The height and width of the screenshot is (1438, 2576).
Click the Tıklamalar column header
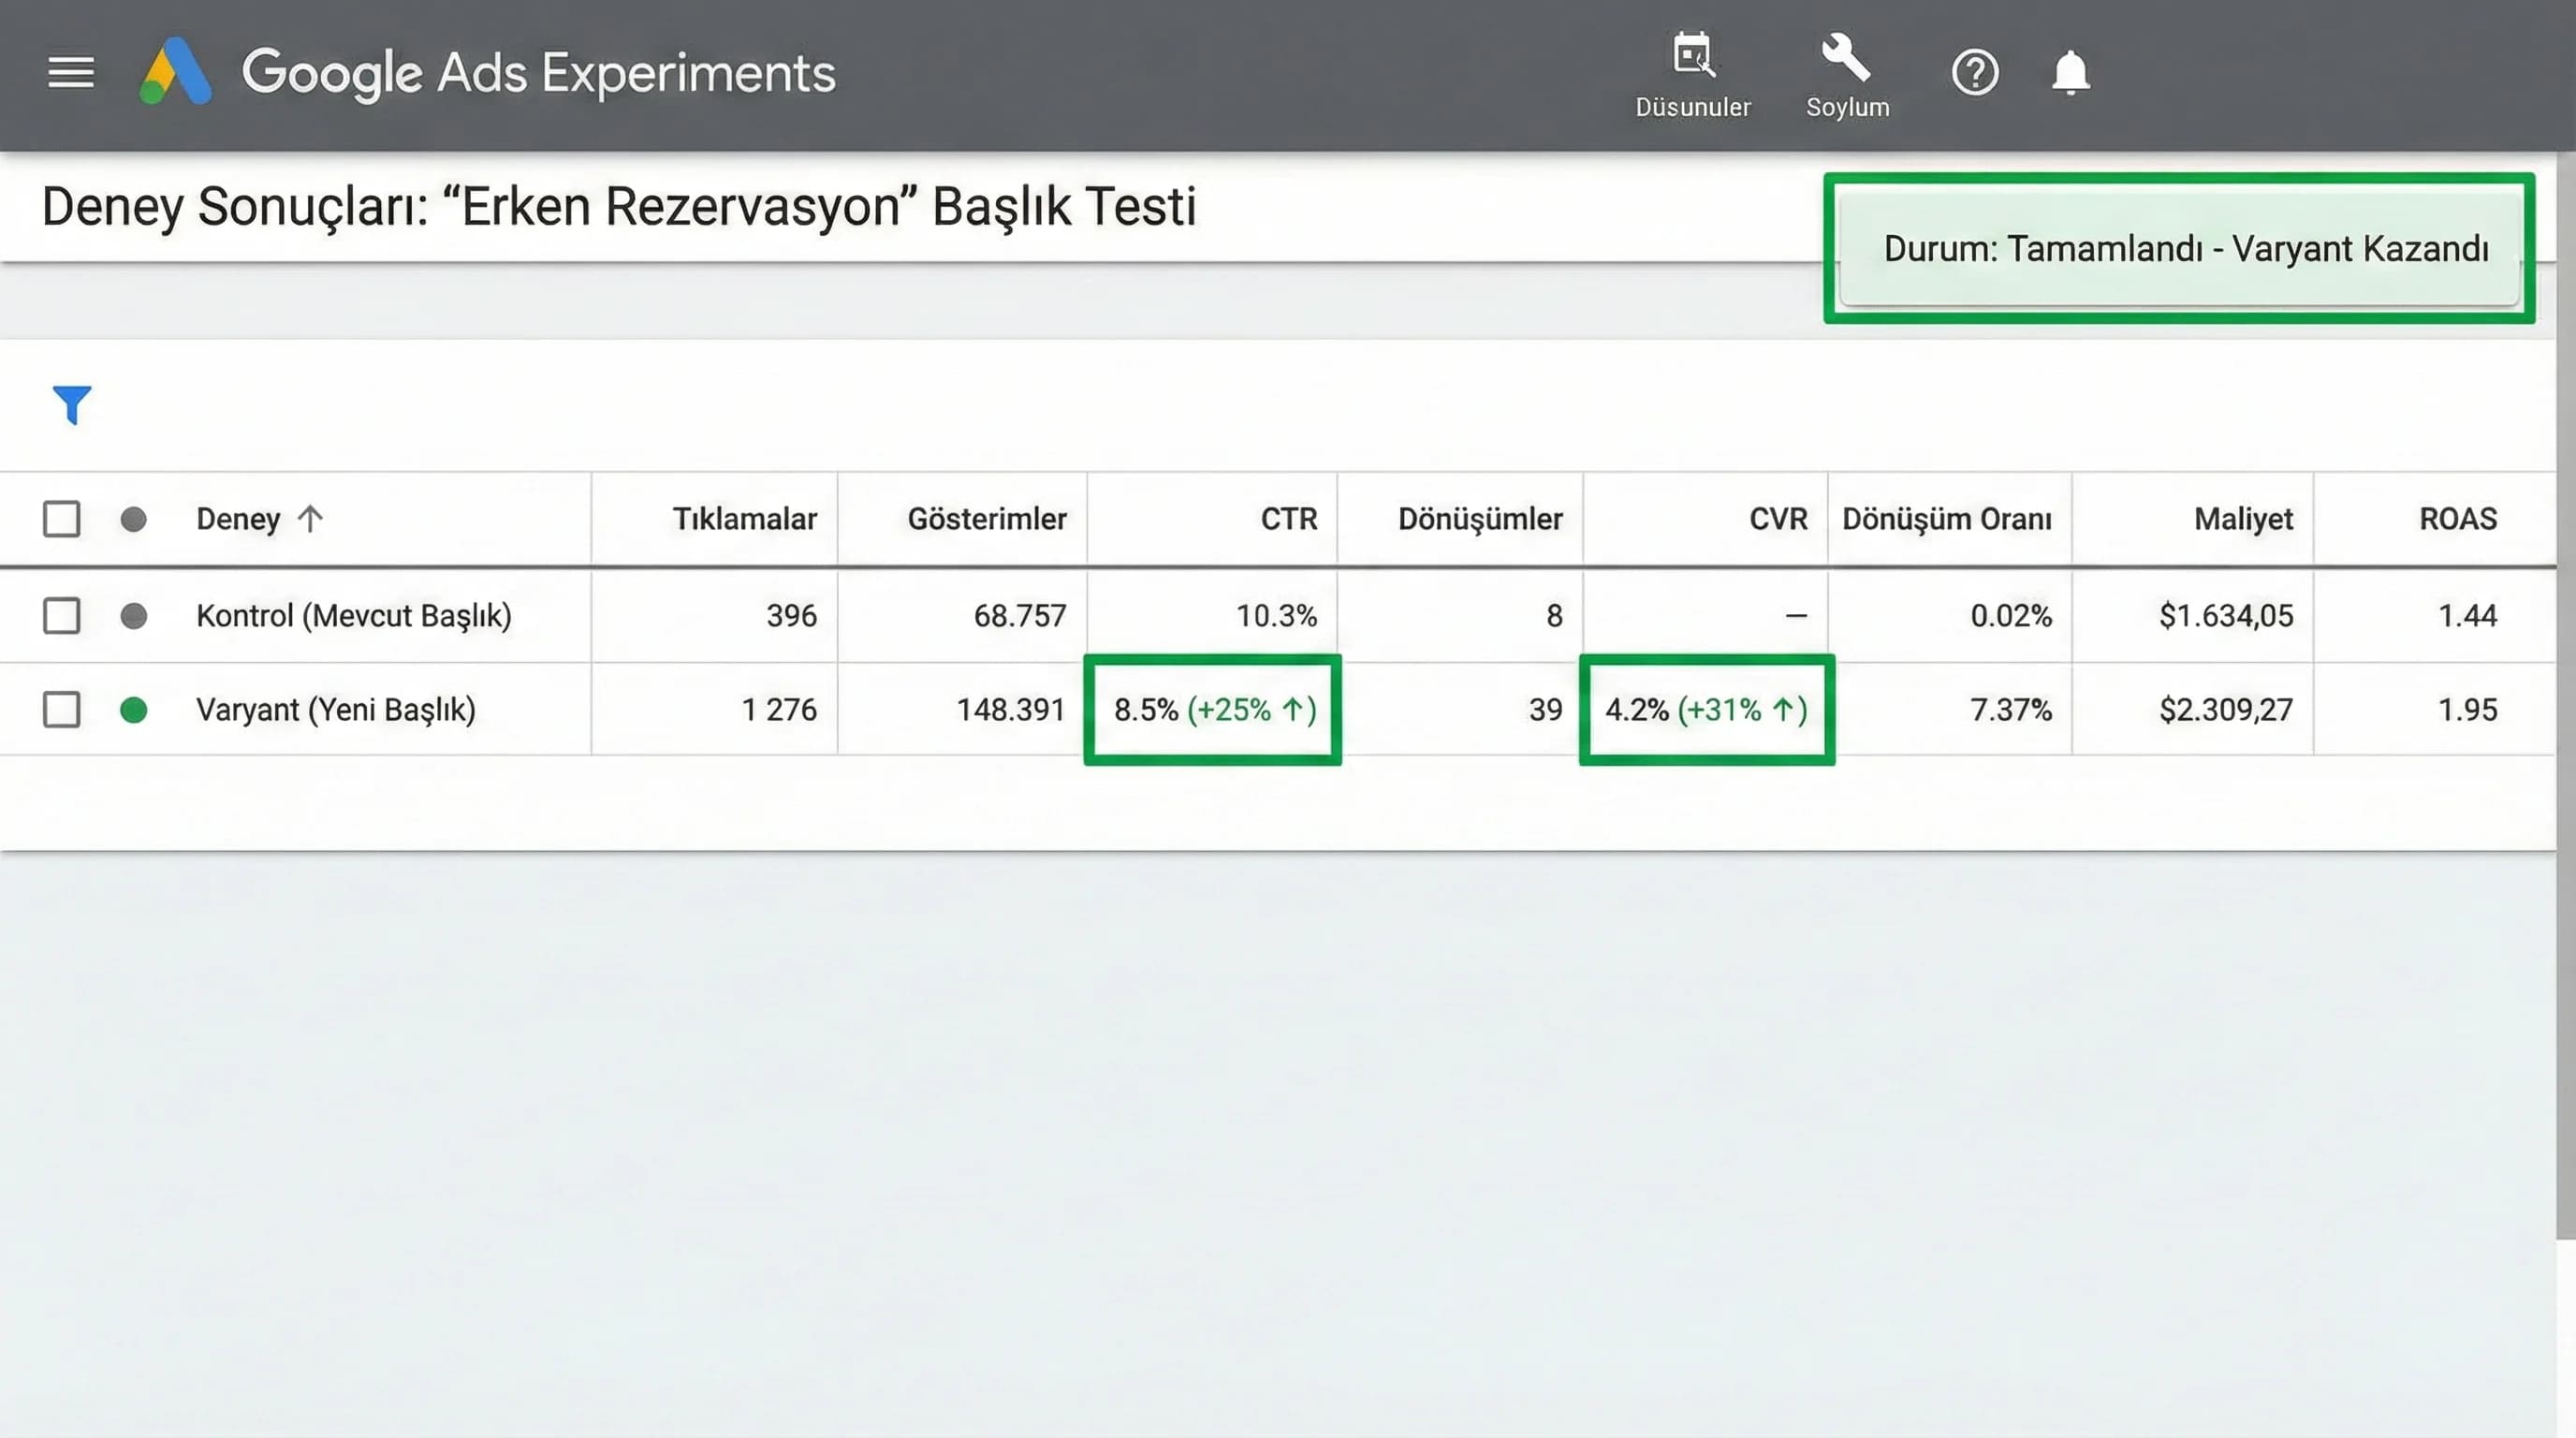[744, 519]
